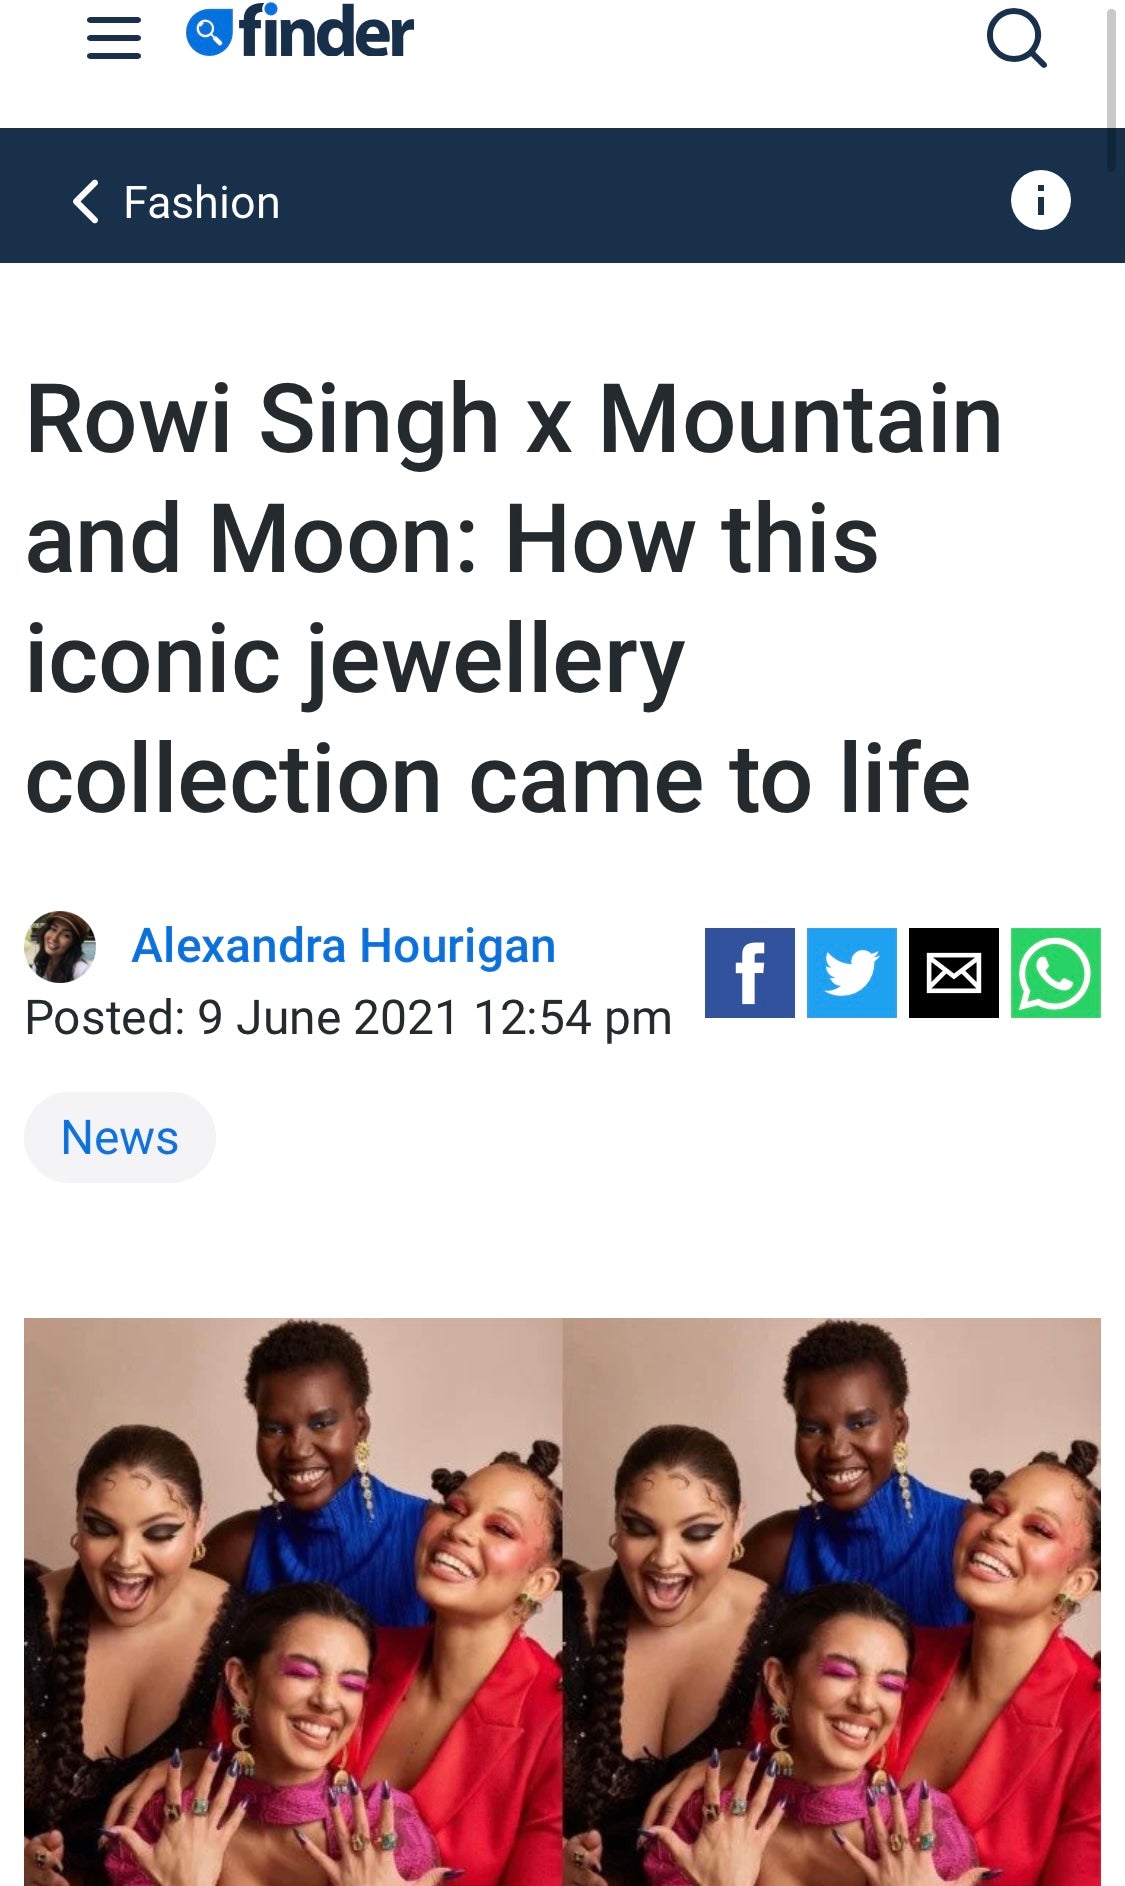Image resolution: width=1125 pixels, height=1886 pixels.
Task: Click the author's round avatar photo
Action: coord(60,946)
